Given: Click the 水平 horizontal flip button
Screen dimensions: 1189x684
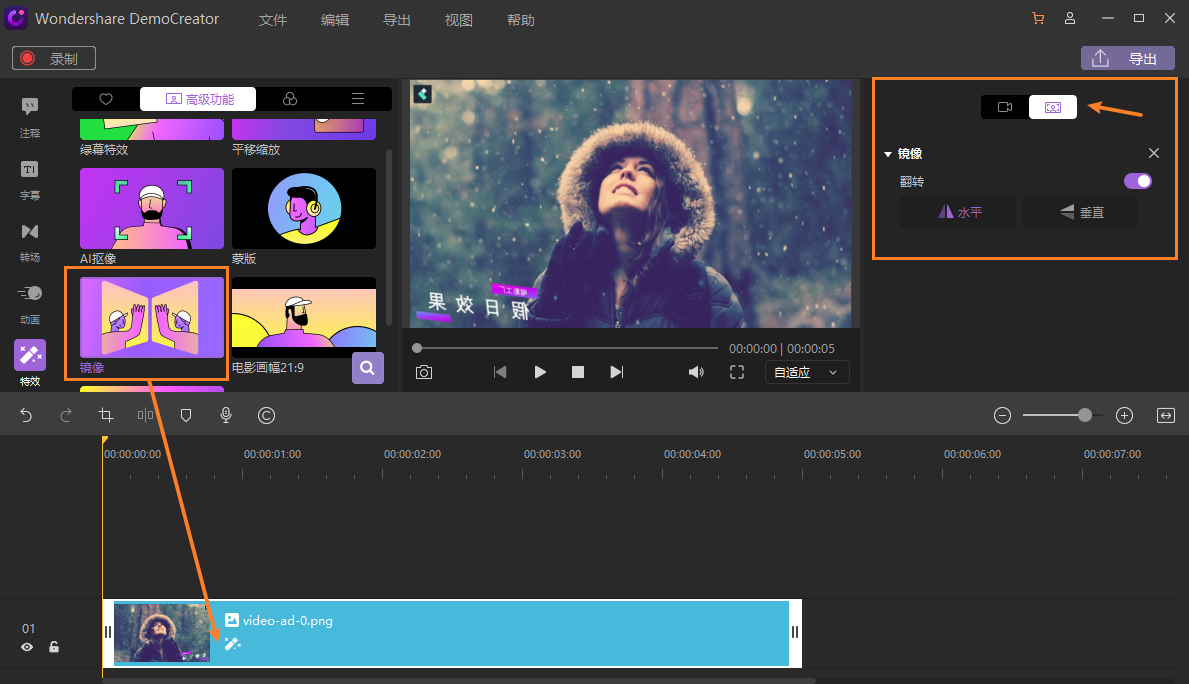Looking at the screenshot, I should coord(958,212).
